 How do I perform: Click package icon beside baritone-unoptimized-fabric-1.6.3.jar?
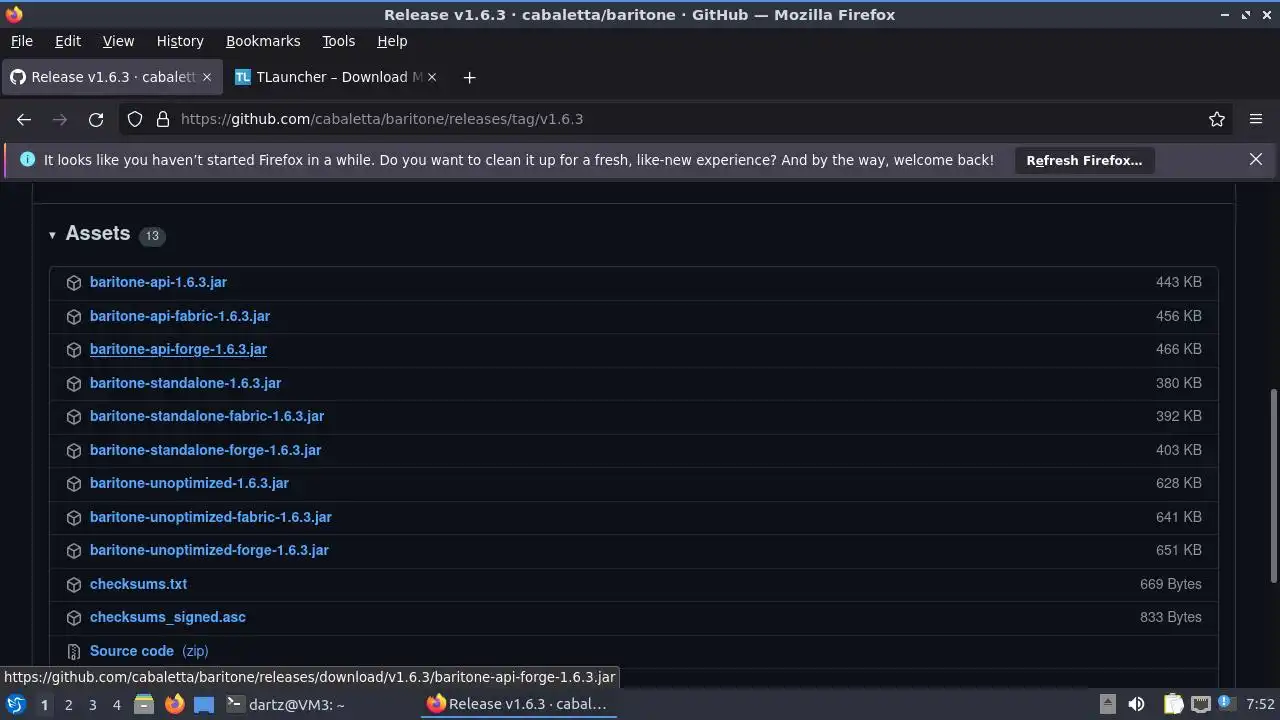click(x=73, y=517)
